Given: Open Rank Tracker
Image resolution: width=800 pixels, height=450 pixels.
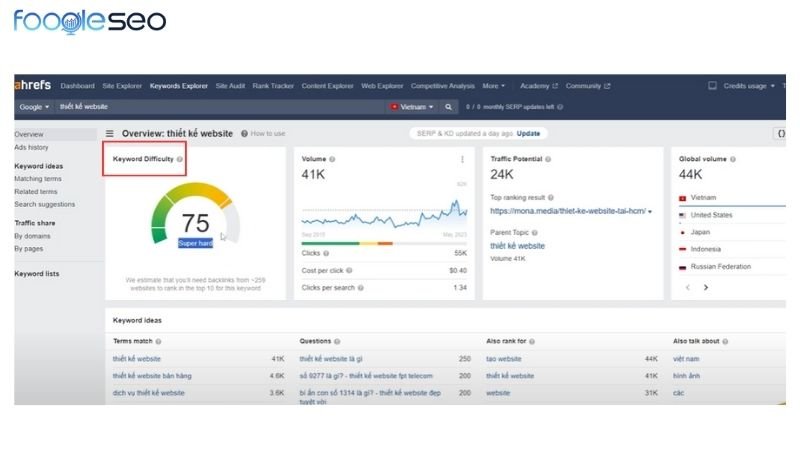Looking at the screenshot, I should click(x=273, y=86).
